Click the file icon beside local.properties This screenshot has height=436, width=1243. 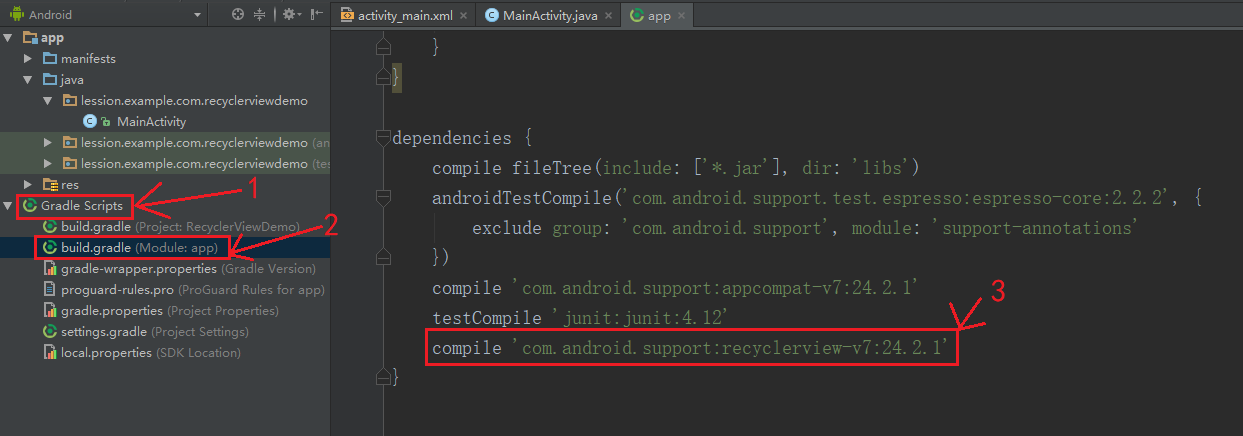50,352
